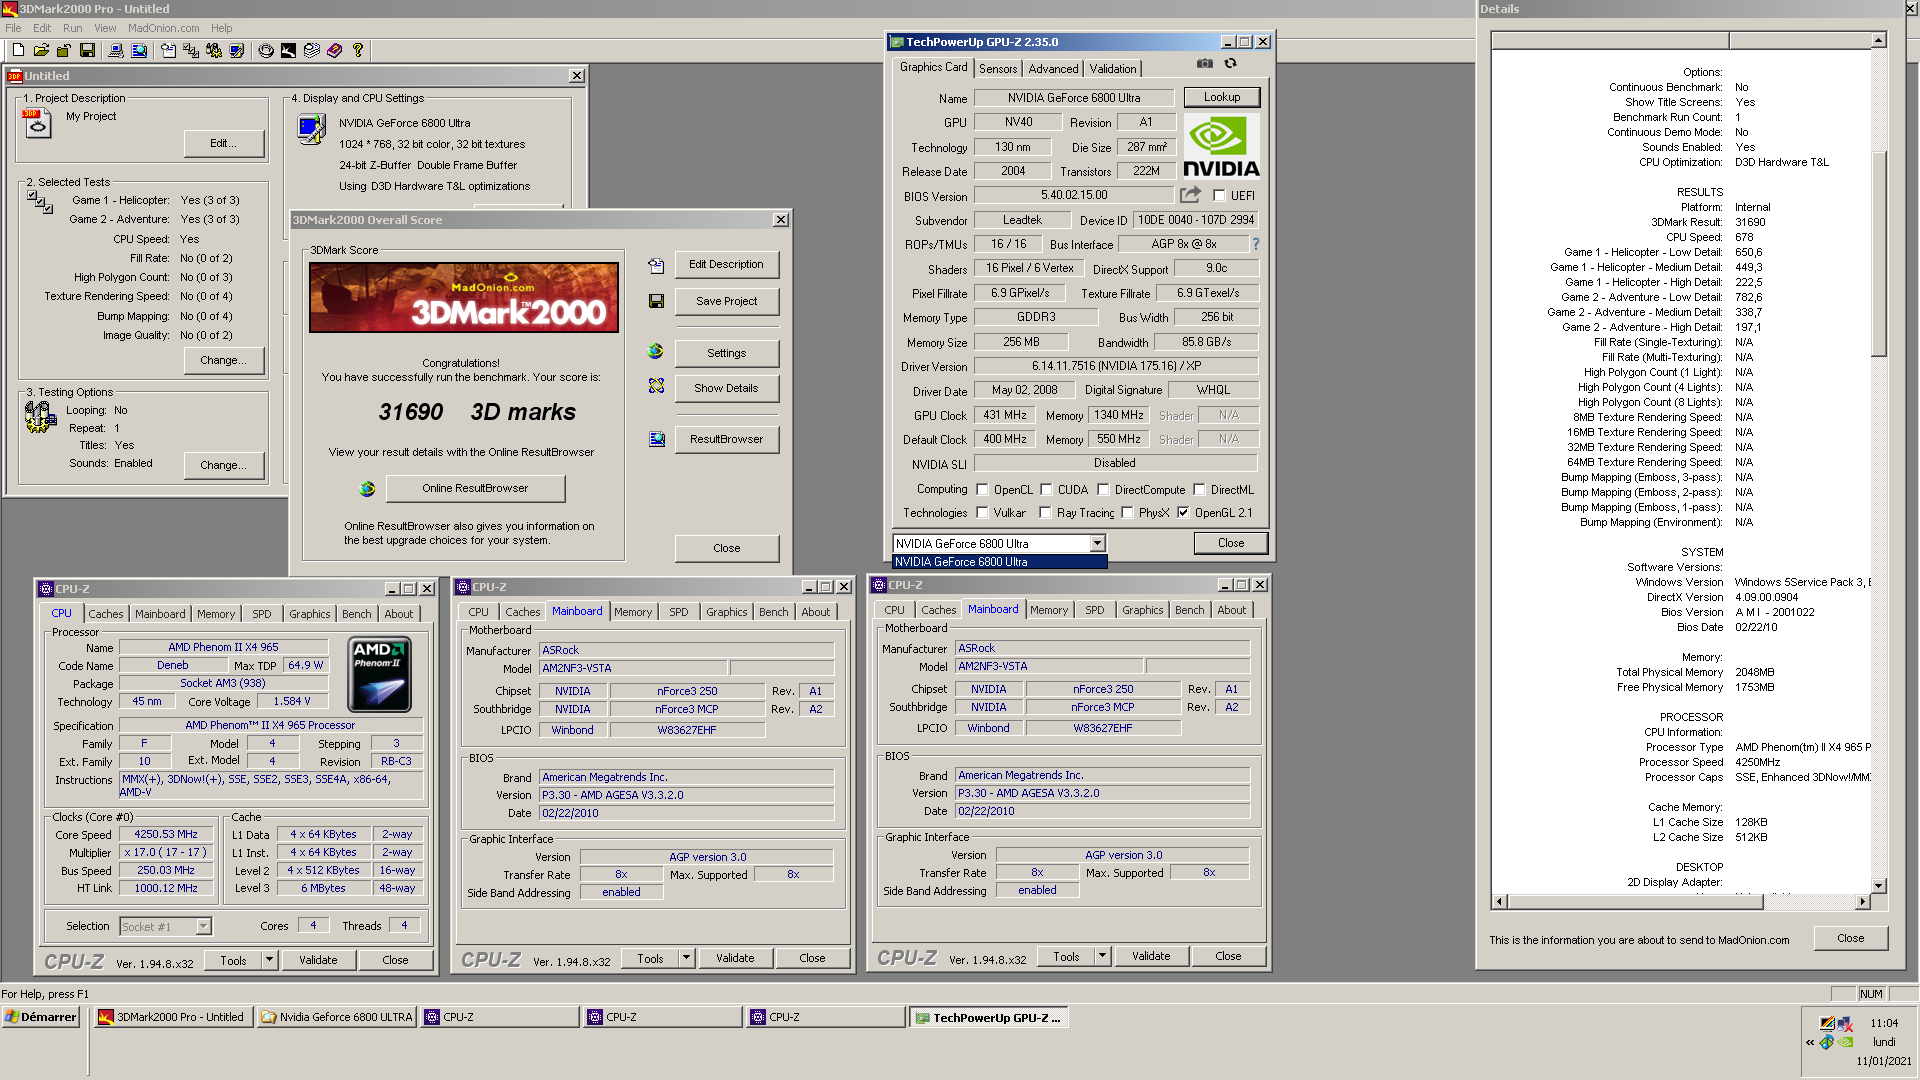The image size is (1920, 1080).
Task: Switch to Nvidia Geforce 6800 ULTRA taskbar item
Action: tap(336, 1017)
